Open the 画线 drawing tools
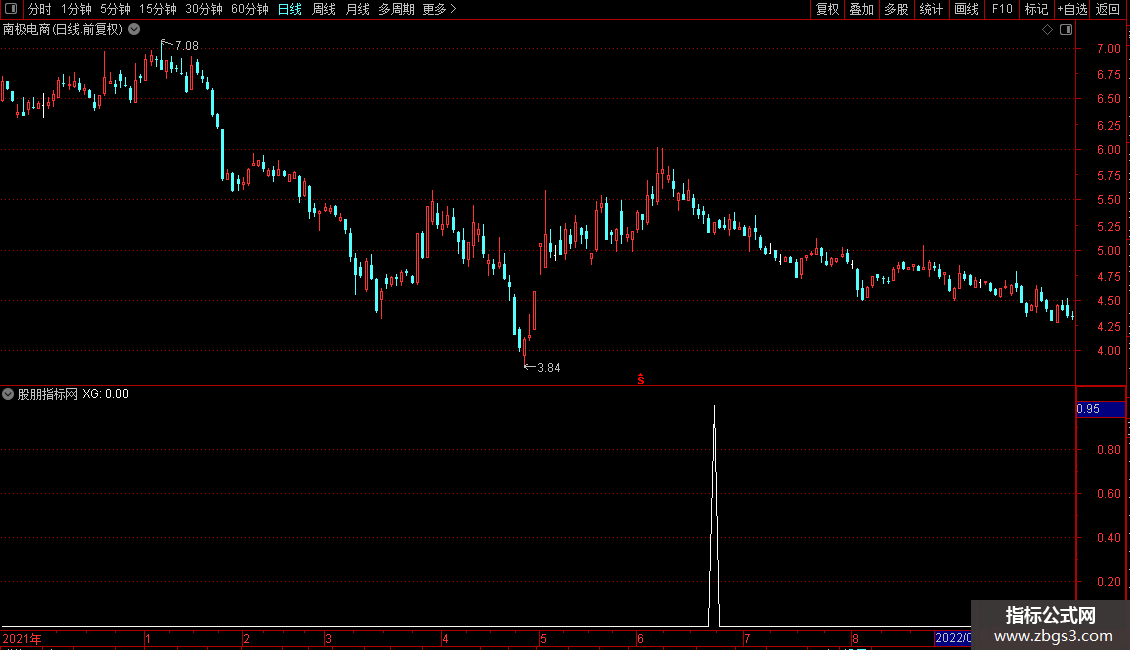The image size is (1130, 650). coord(966,9)
